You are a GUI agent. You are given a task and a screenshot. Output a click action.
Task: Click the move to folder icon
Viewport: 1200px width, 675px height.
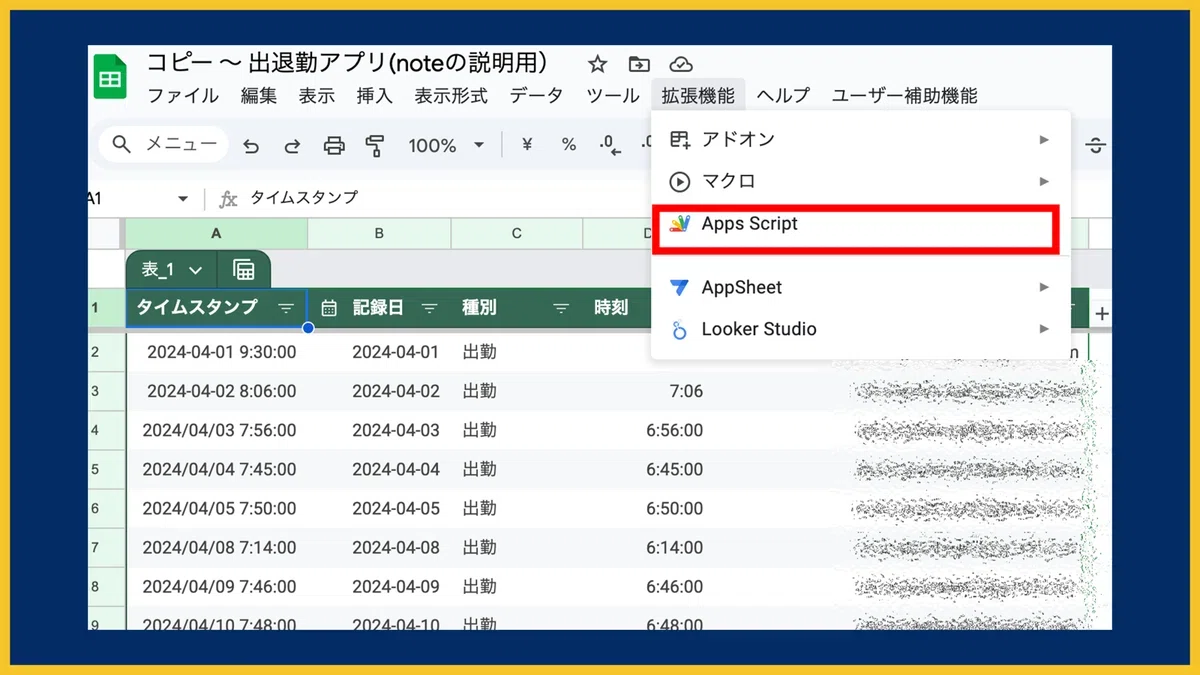pos(638,64)
